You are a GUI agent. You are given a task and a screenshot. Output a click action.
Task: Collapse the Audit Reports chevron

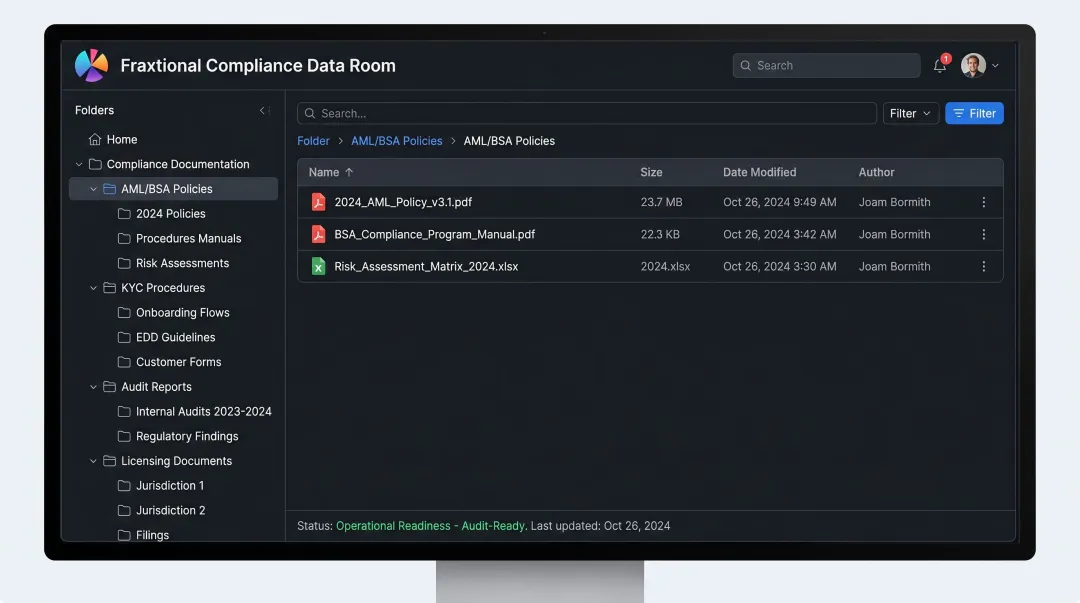point(93,387)
